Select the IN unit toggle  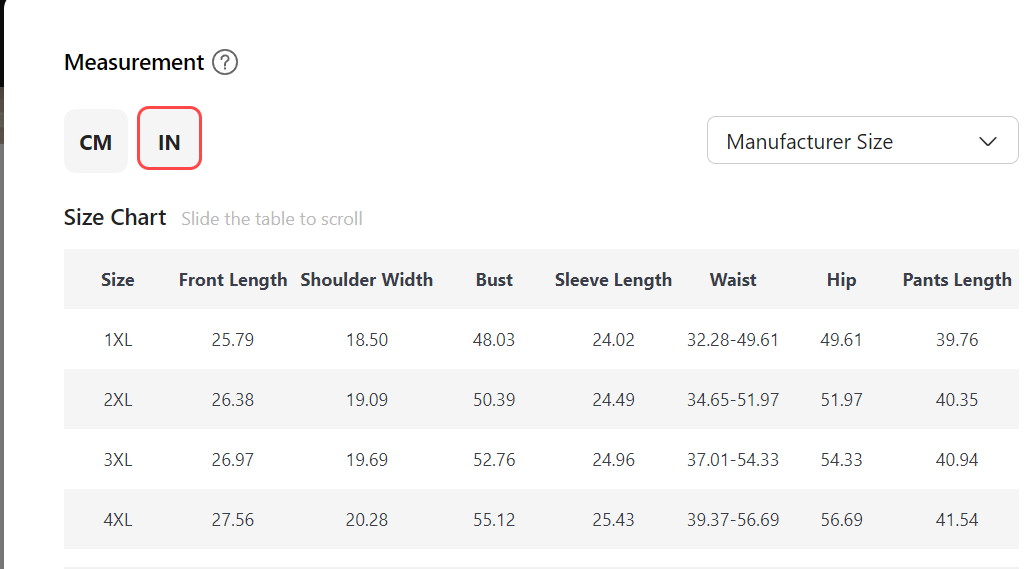click(x=169, y=138)
